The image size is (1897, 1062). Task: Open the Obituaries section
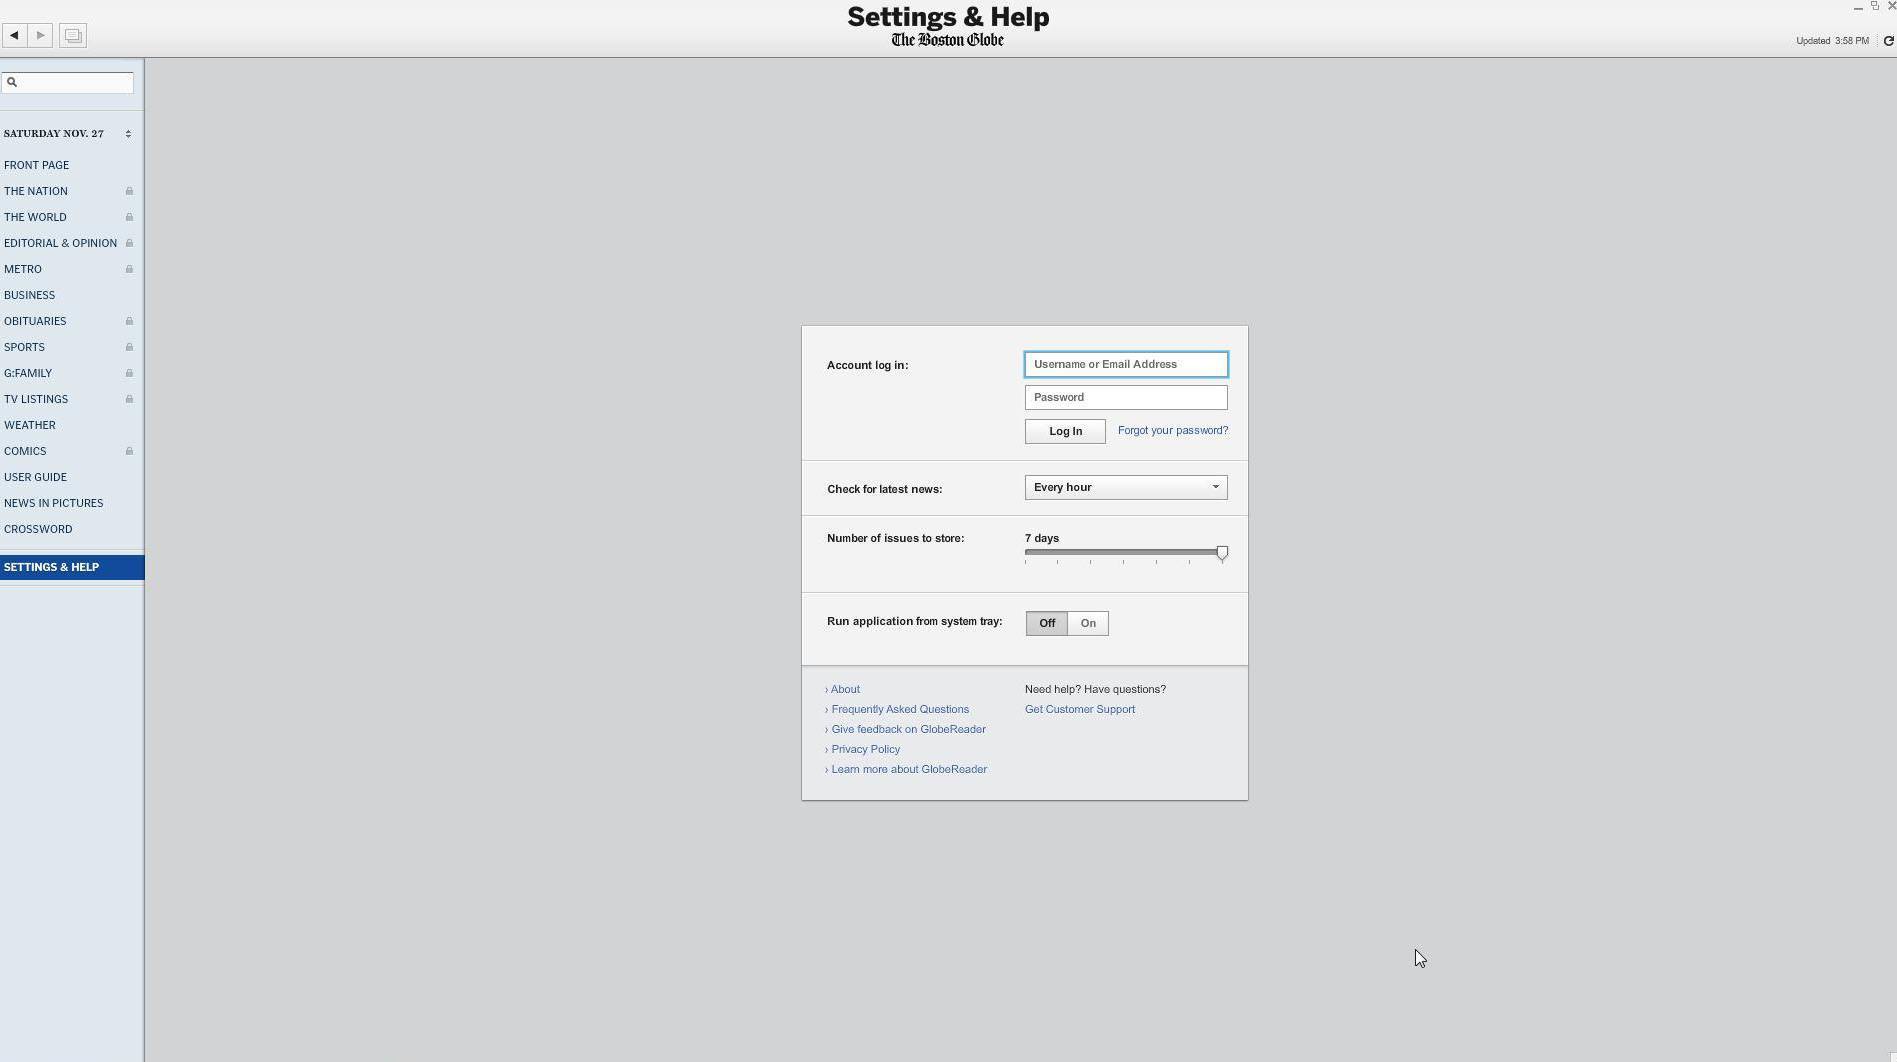(x=35, y=321)
